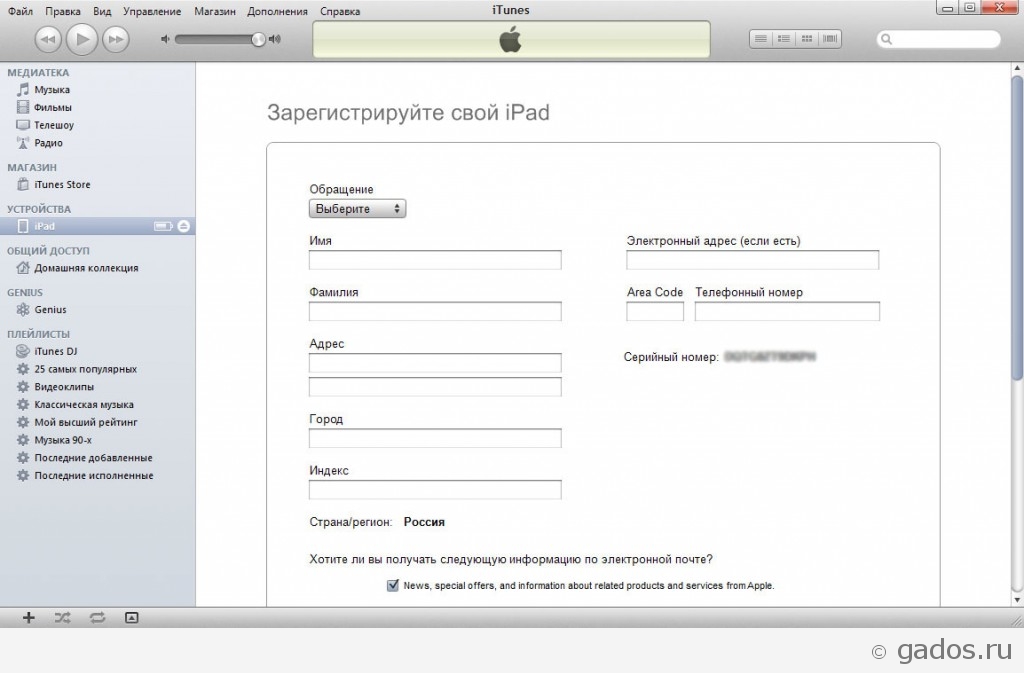Open the Дополнения menu
The height and width of the screenshot is (673, 1024).
click(277, 11)
